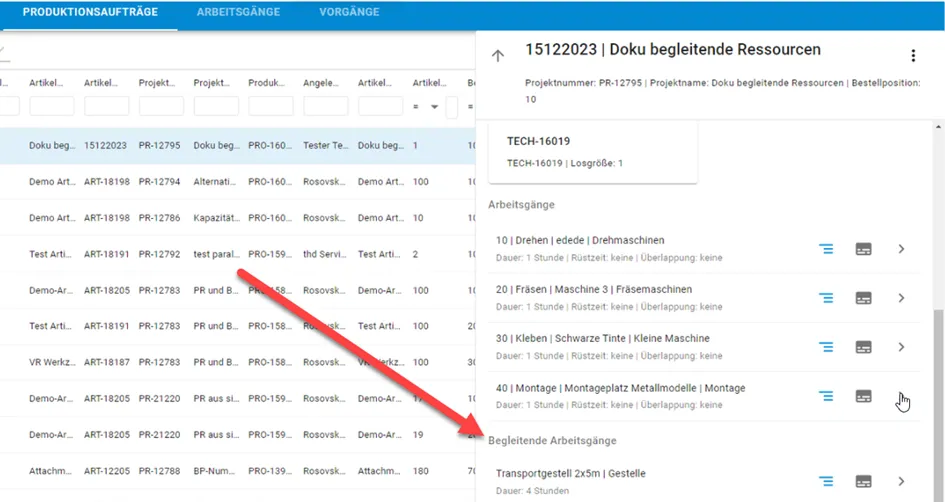
Task: Click card icon for 40 | Montage row
Action: (x=864, y=396)
